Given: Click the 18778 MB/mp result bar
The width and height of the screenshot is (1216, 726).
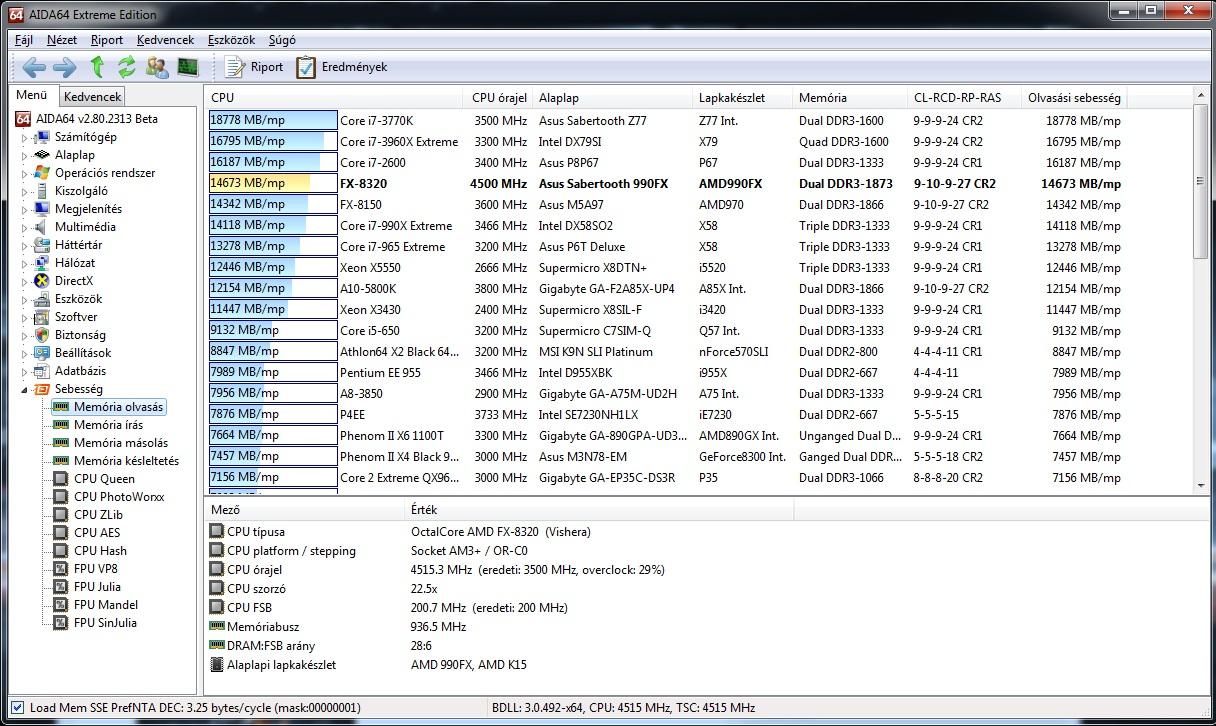Looking at the screenshot, I should point(273,121).
